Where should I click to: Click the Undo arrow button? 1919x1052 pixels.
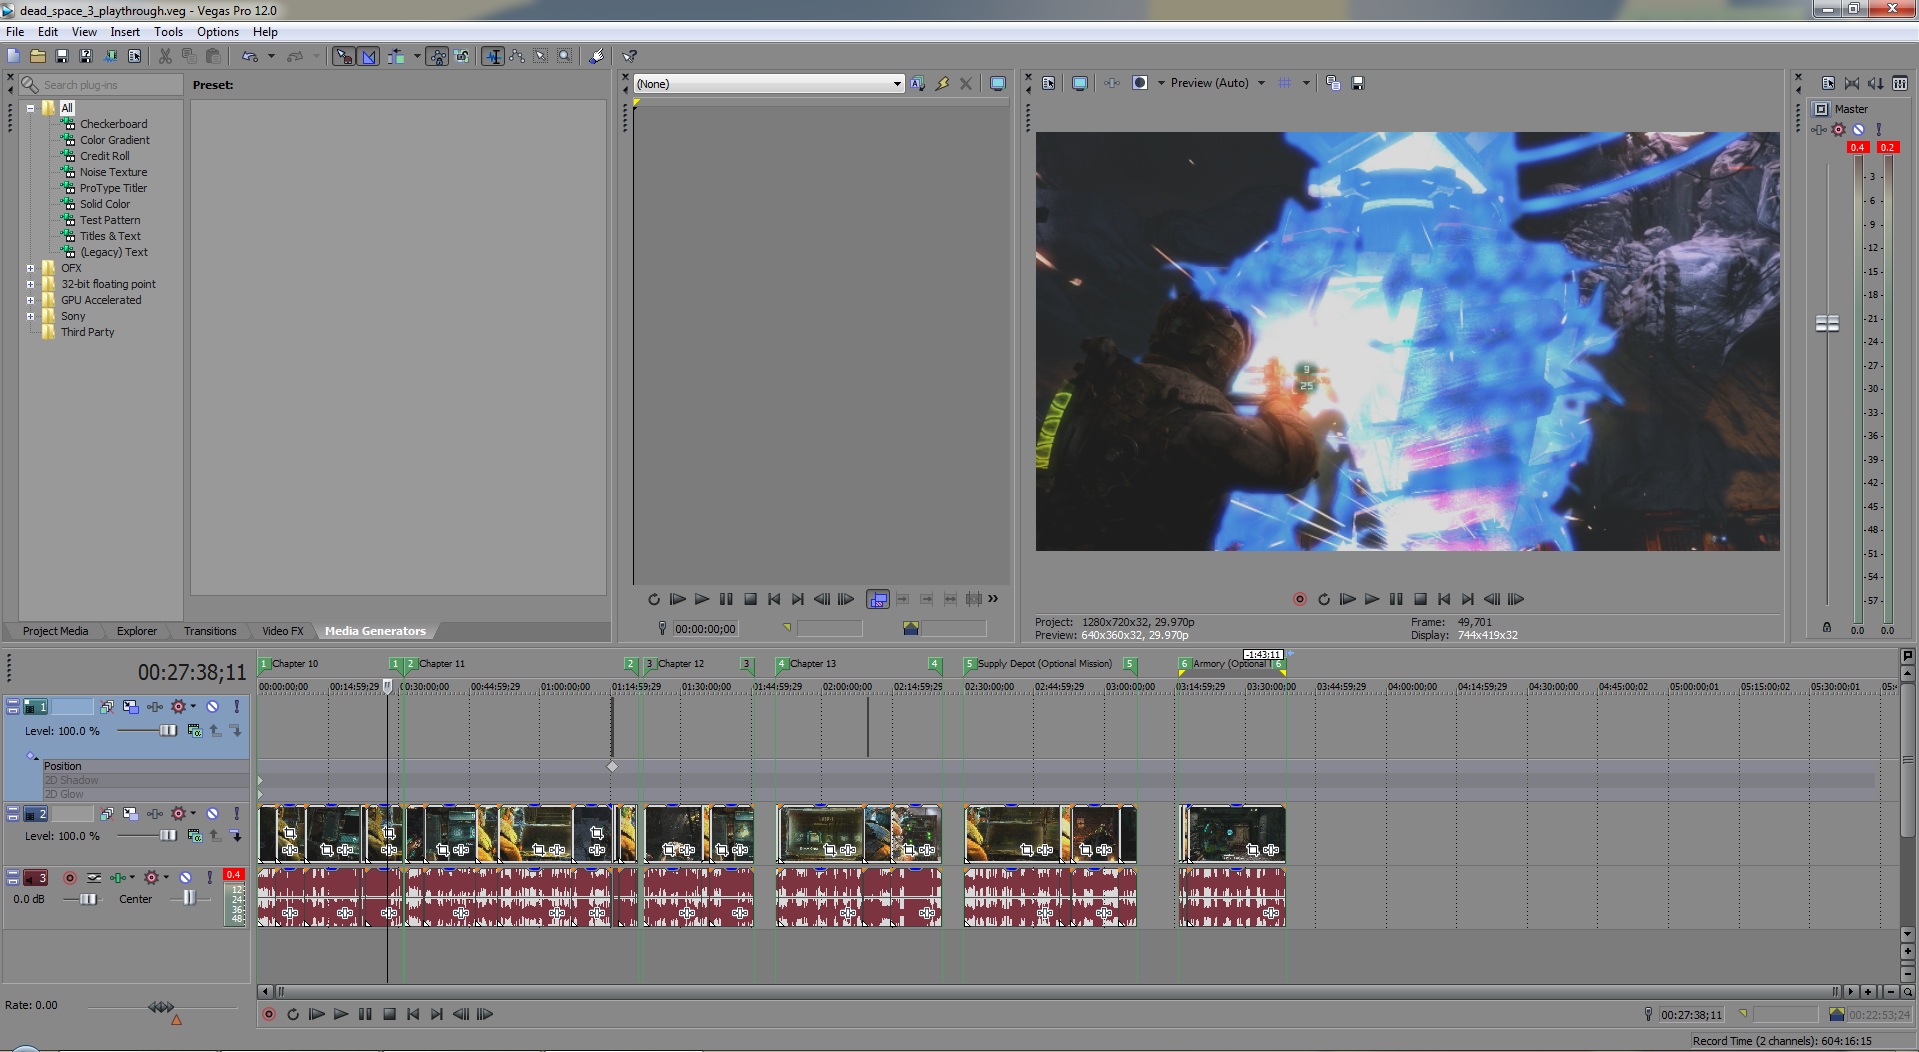pos(250,56)
